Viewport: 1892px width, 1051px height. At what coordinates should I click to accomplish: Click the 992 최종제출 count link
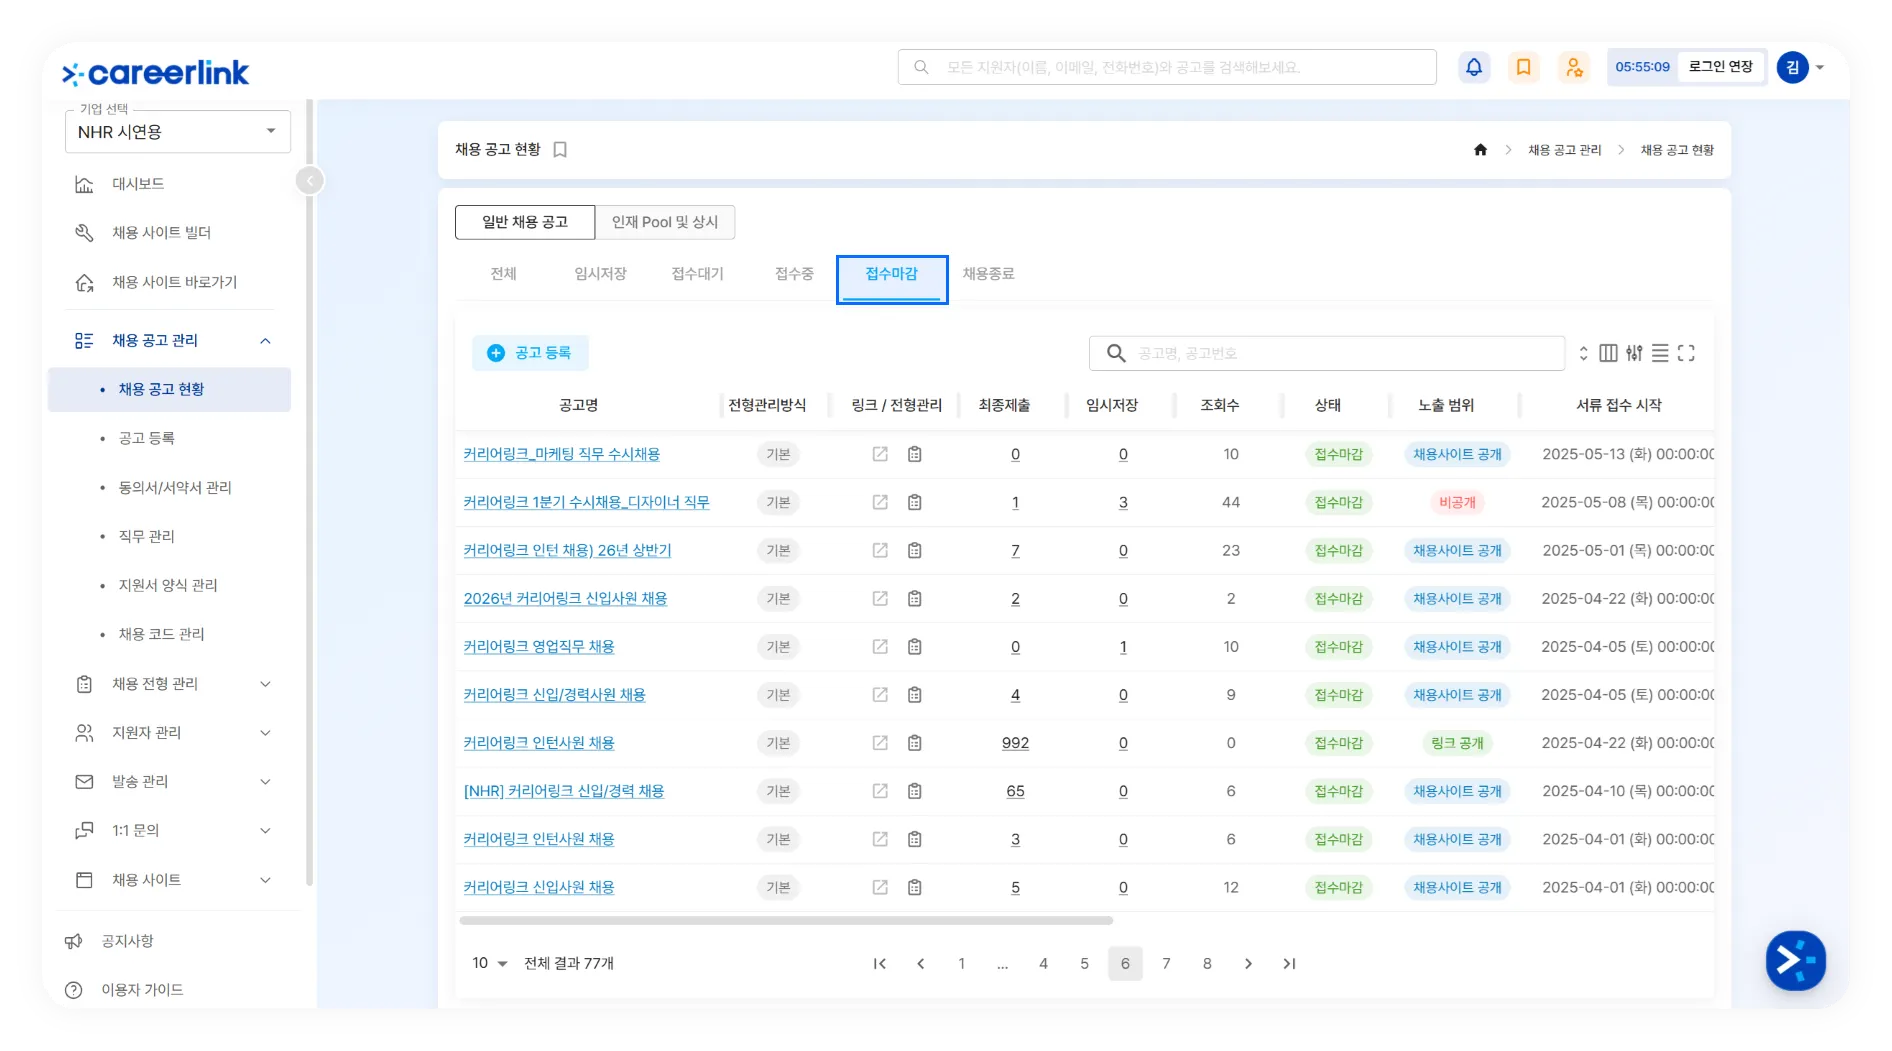[x=1015, y=743]
